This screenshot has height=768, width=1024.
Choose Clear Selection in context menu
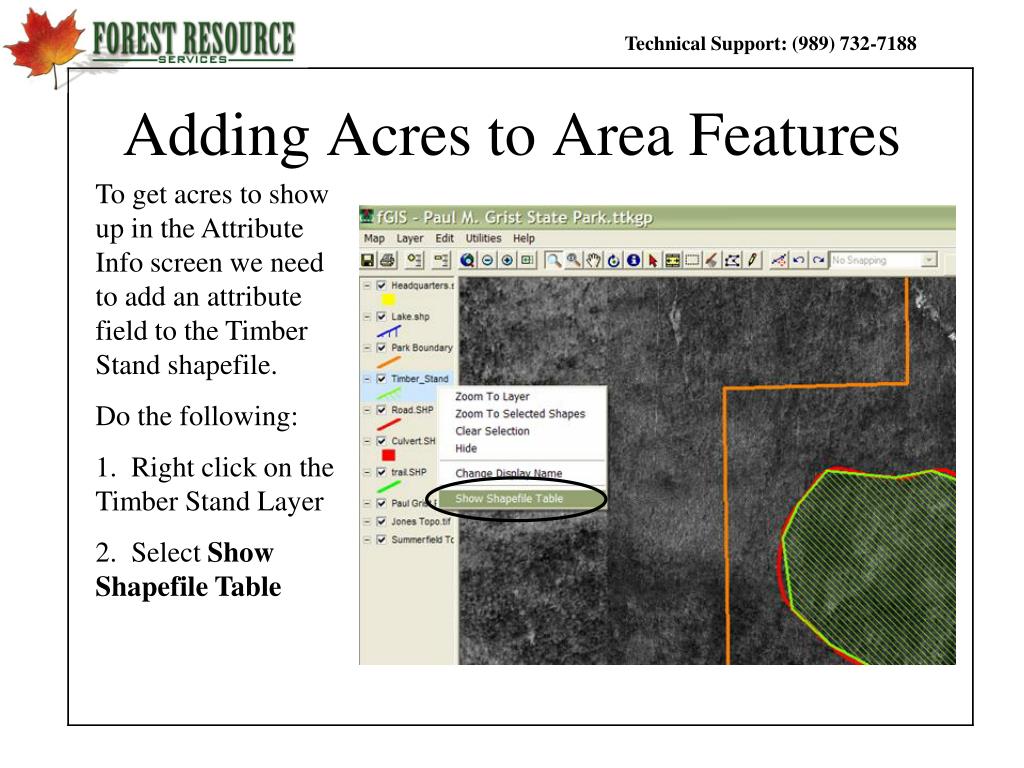522,431
